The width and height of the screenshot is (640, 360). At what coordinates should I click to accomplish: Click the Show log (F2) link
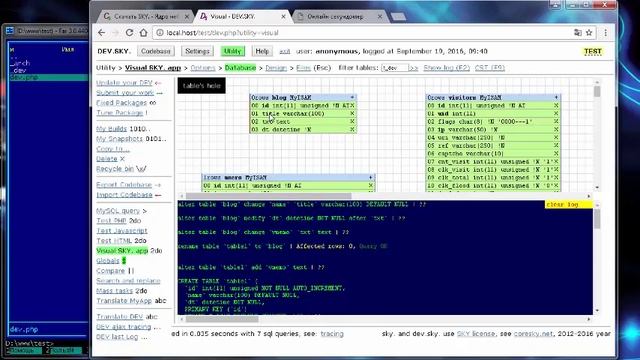[447, 68]
